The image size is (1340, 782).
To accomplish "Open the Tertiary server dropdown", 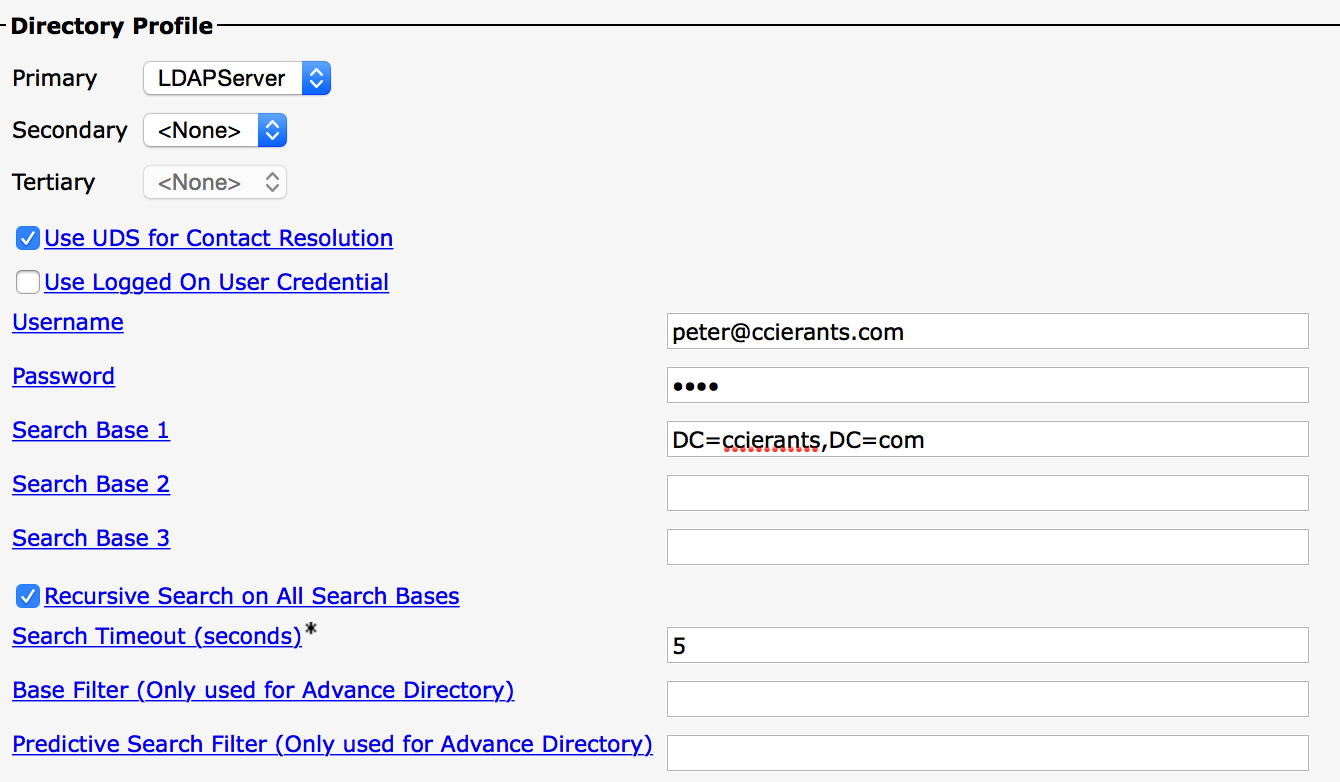I will coord(215,182).
